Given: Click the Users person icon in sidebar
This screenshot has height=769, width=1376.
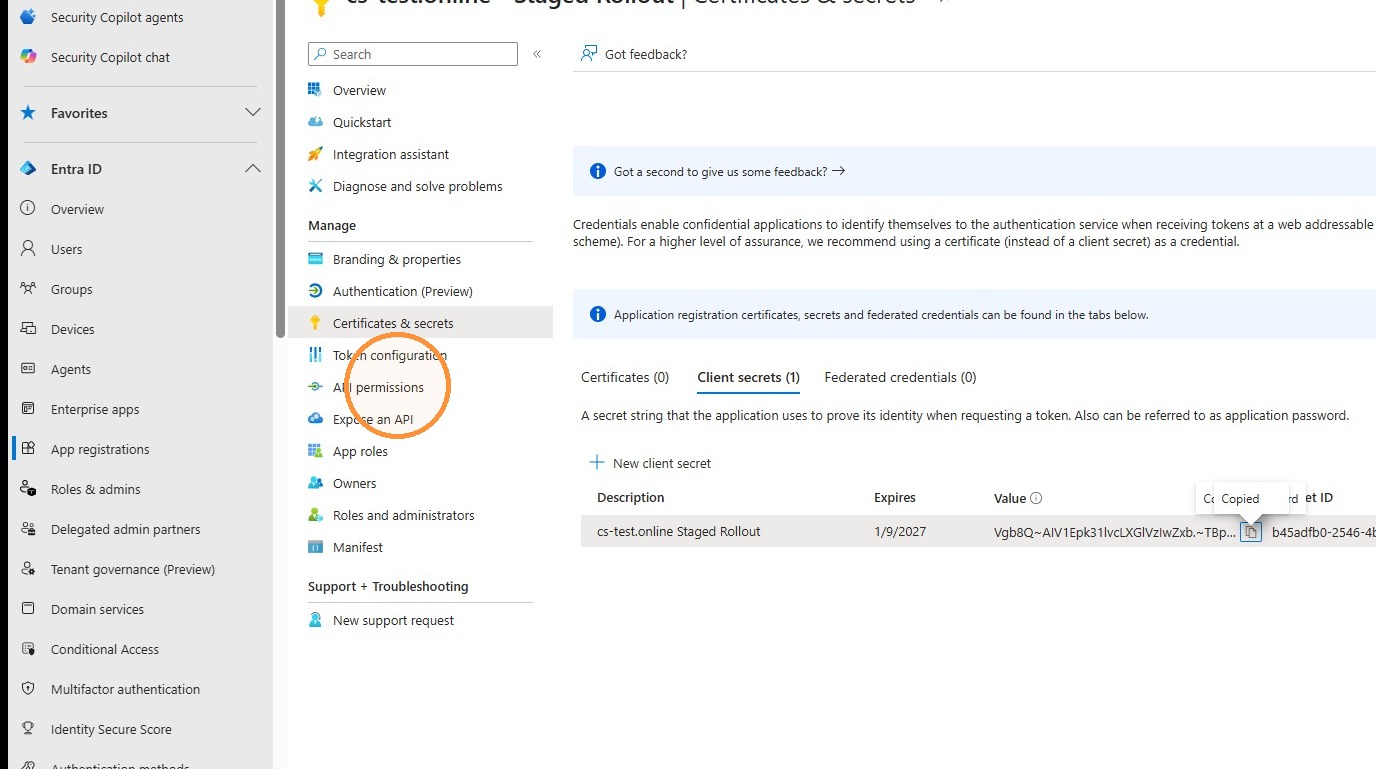Looking at the screenshot, I should pyautogui.click(x=28, y=249).
